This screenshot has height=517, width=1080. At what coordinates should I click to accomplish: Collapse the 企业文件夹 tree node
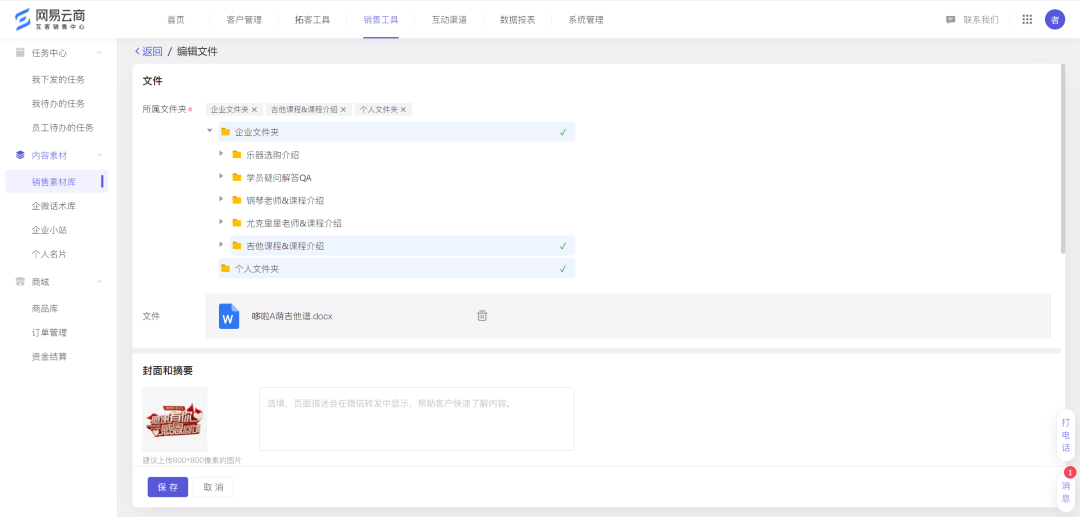tap(209, 130)
